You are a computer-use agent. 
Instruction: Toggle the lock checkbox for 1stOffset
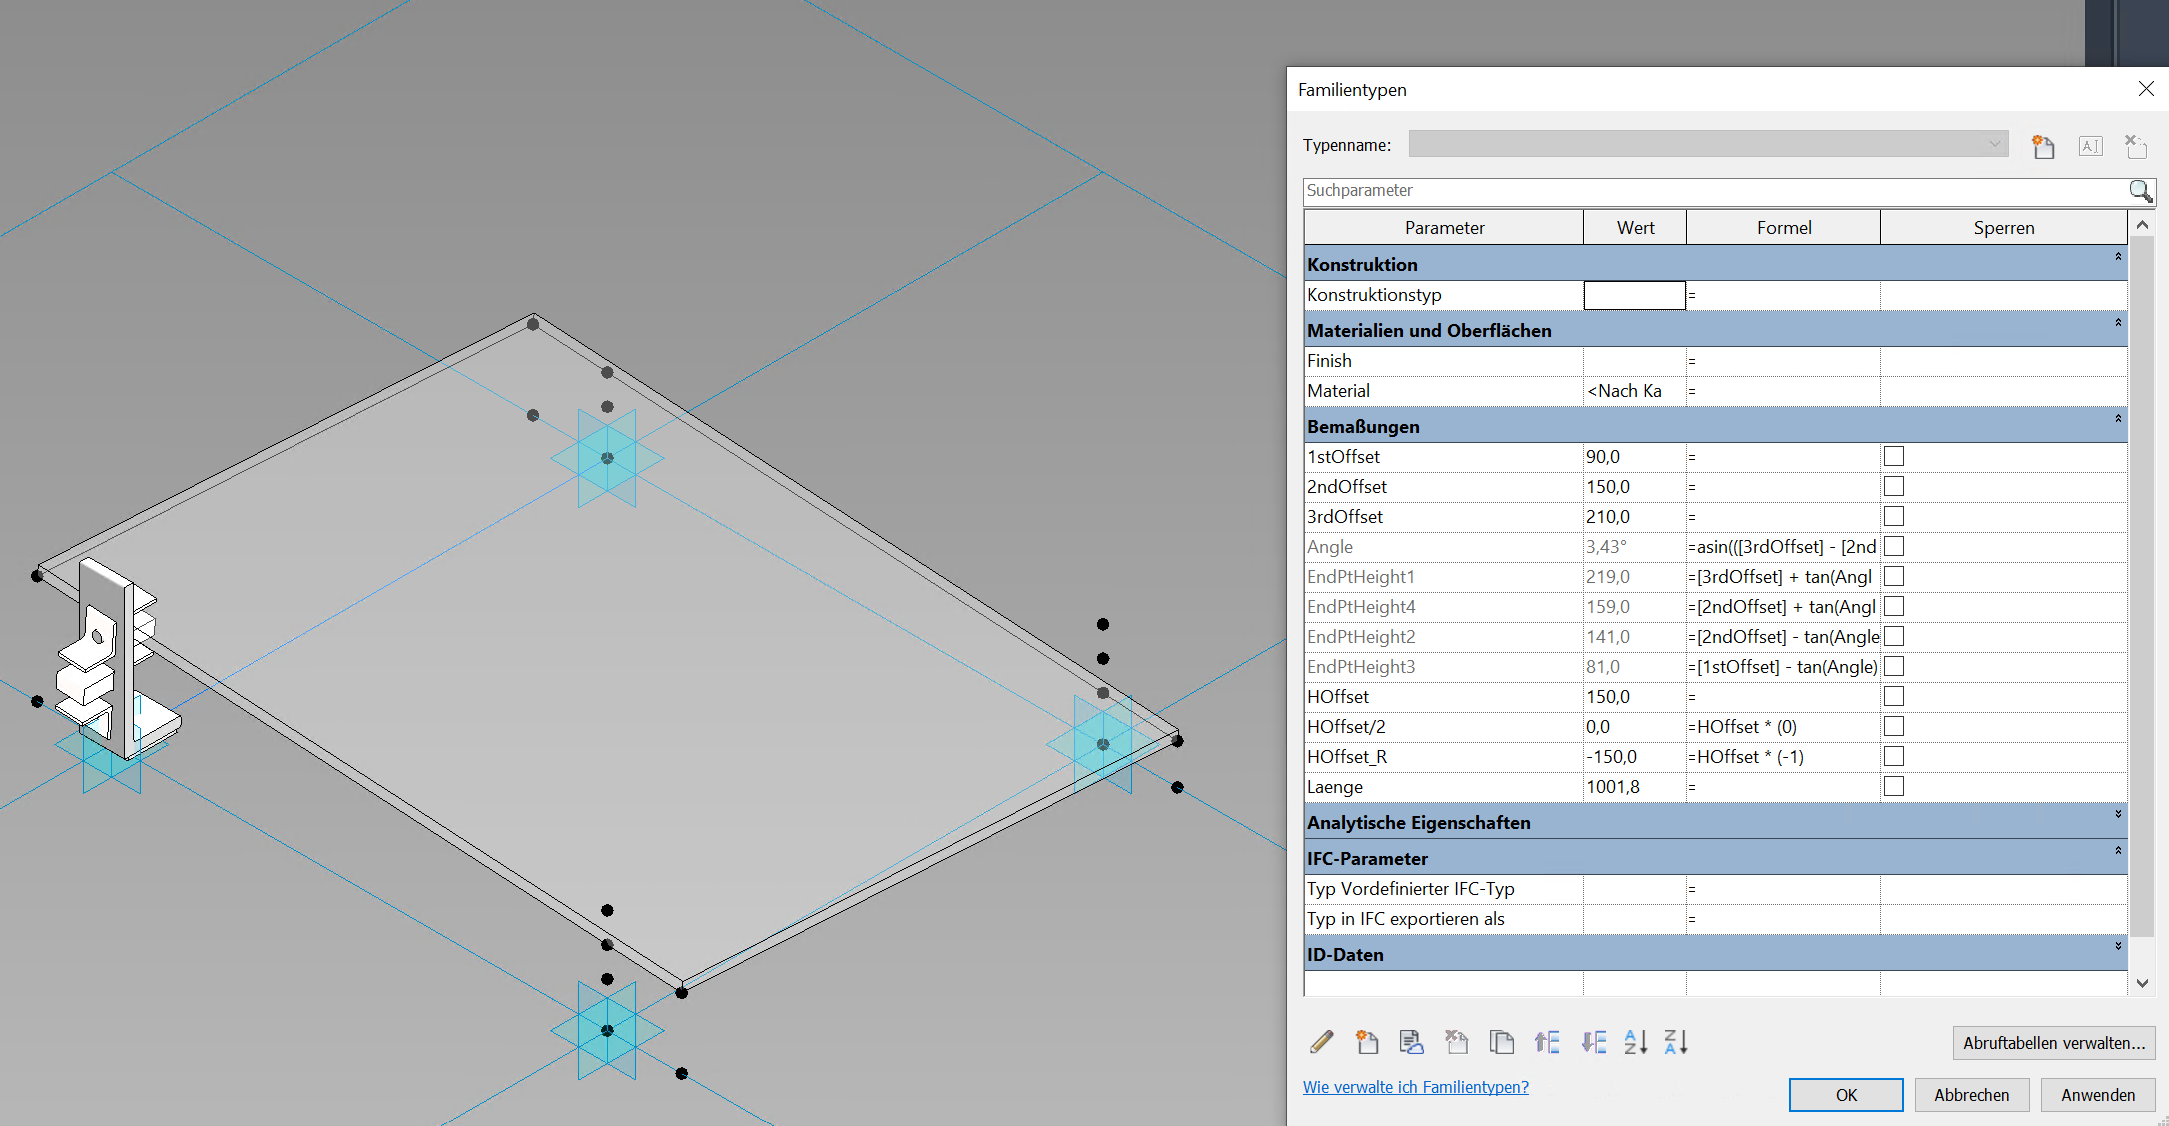(1893, 456)
